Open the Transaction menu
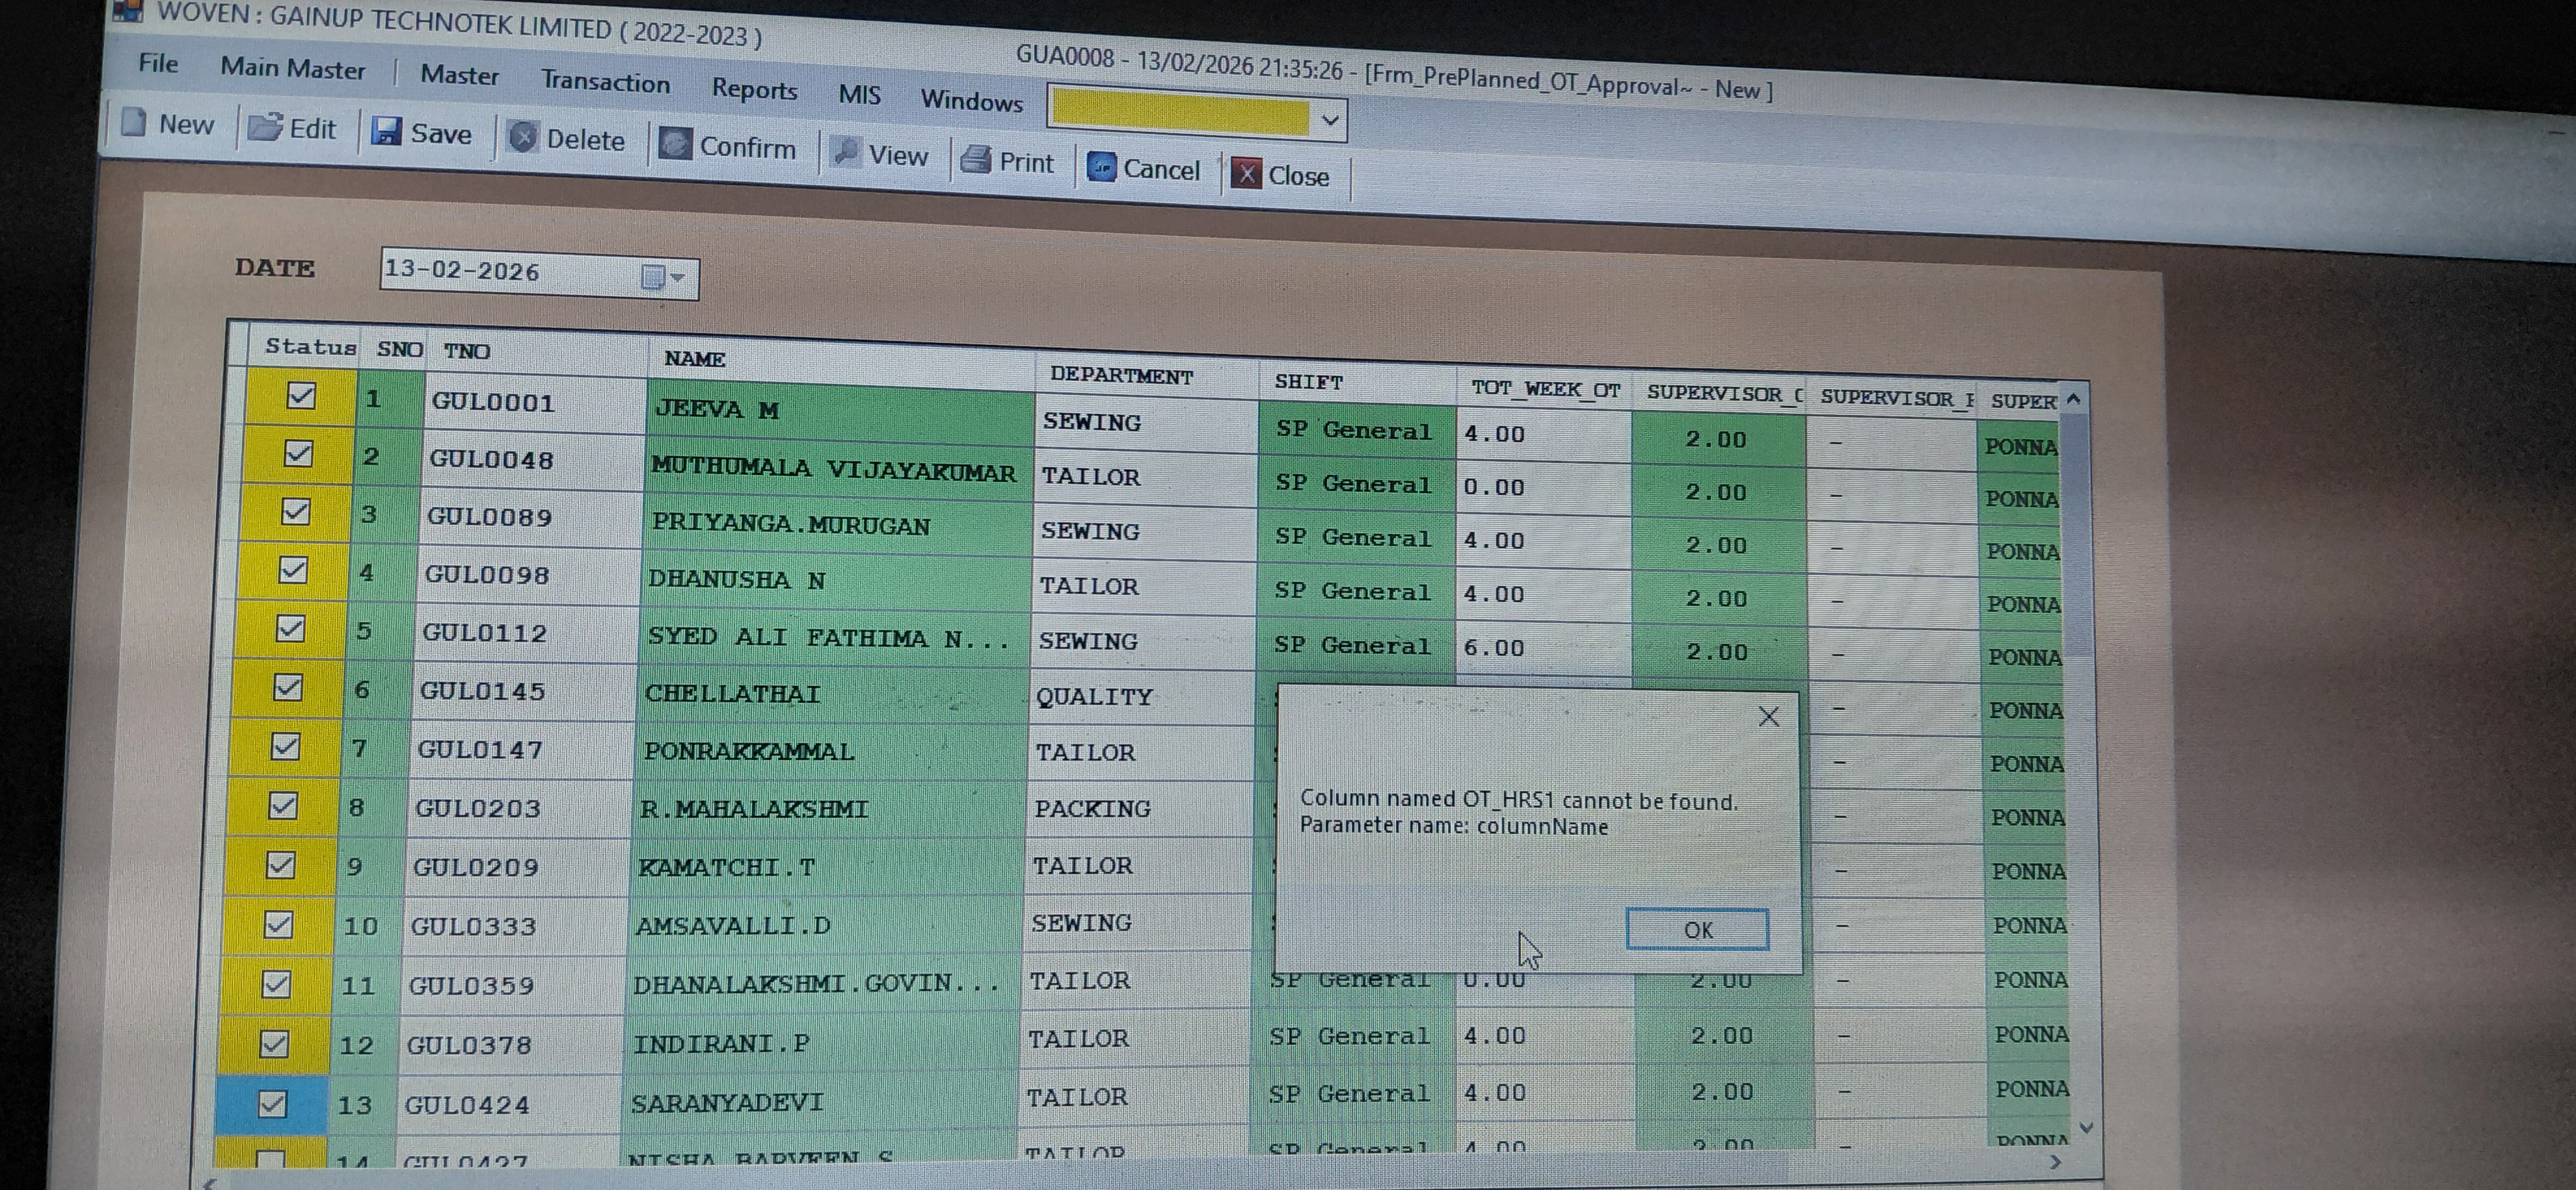Screen dimensions: 2576x1190 click(x=605, y=82)
